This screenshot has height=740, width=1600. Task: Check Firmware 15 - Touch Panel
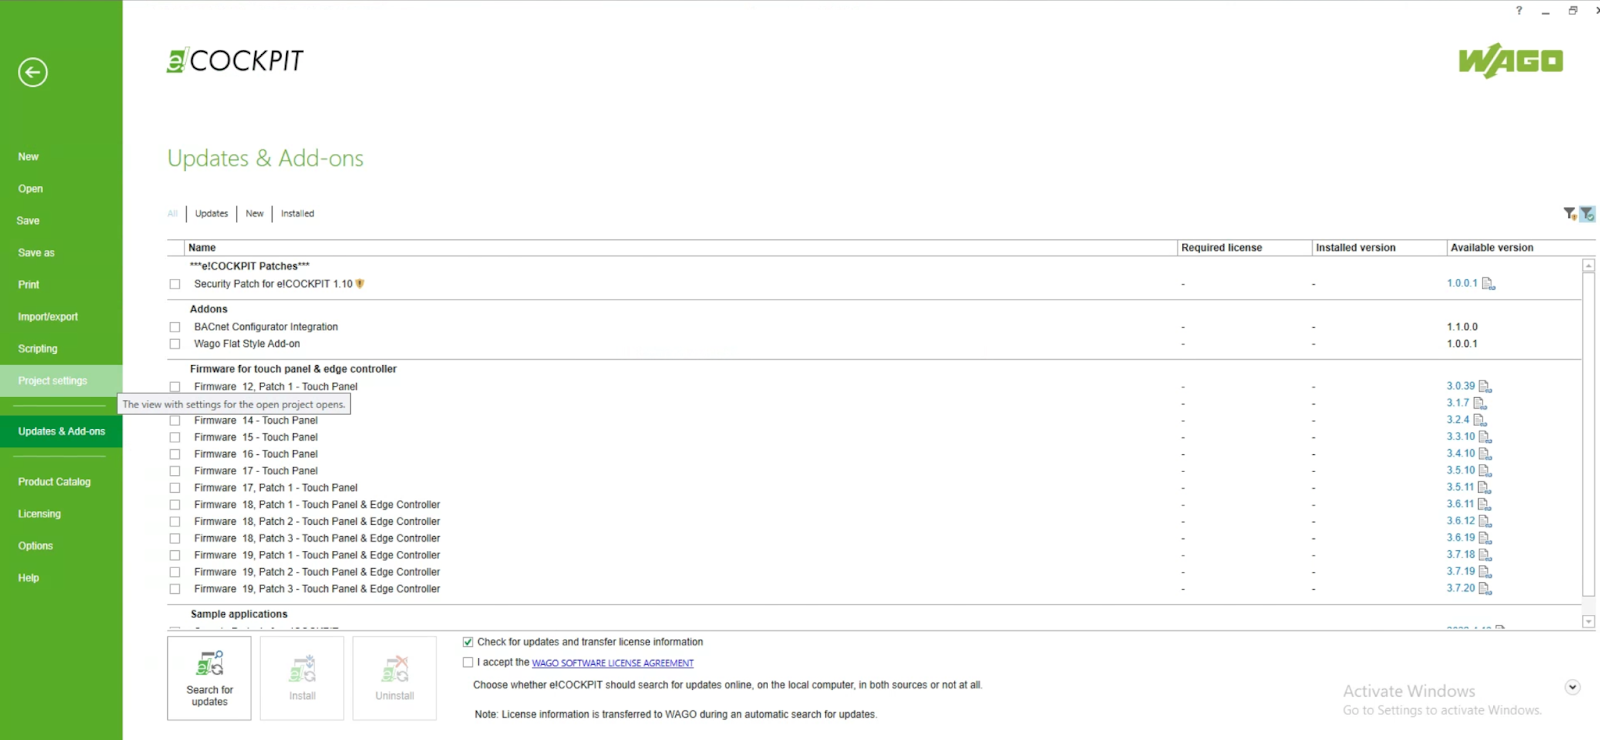click(x=175, y=437)
